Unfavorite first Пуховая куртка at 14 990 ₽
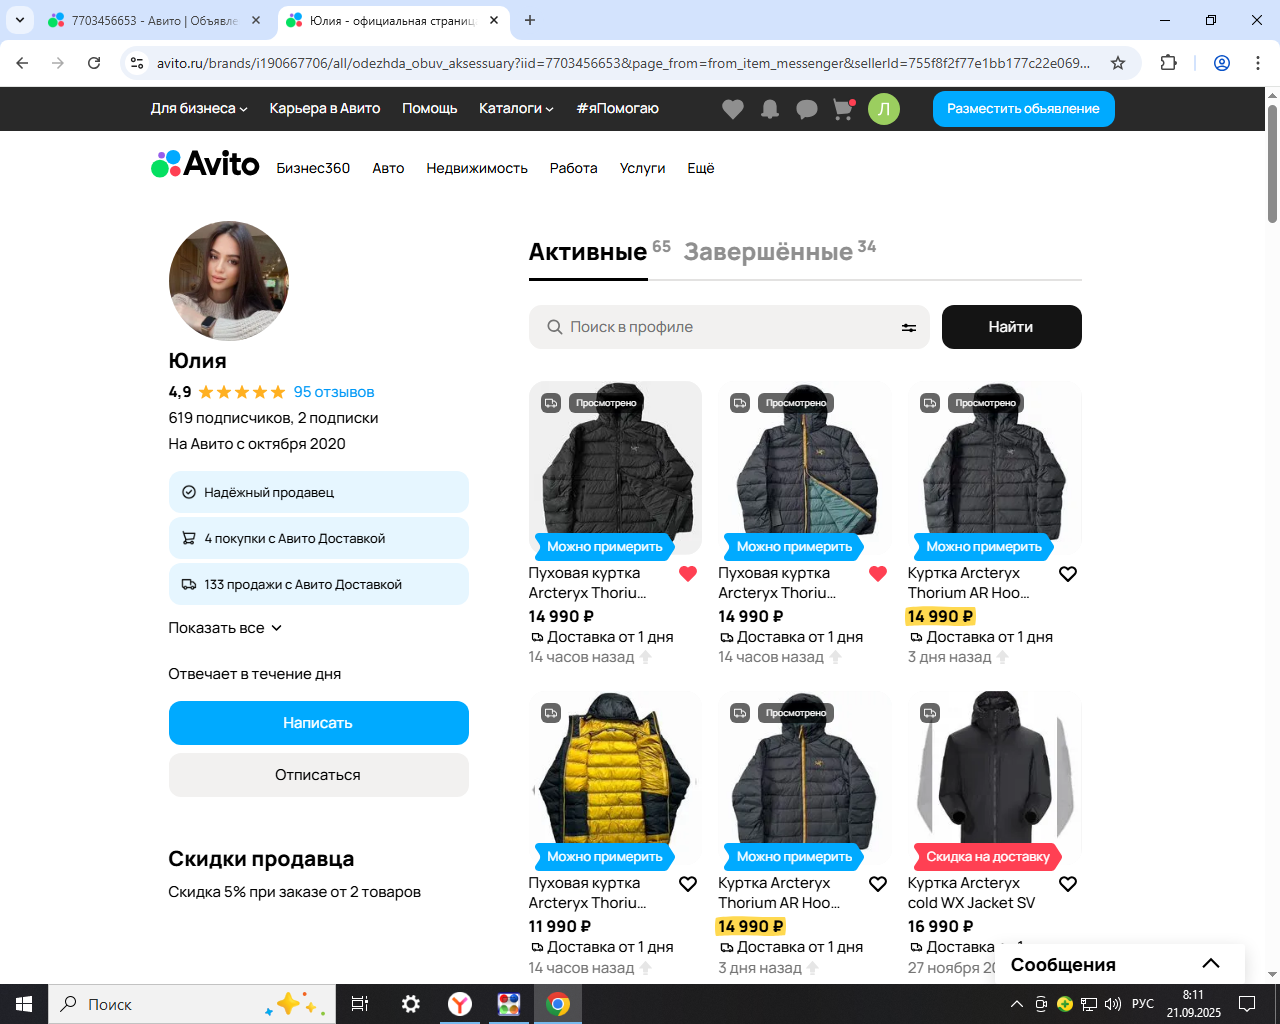This screenshot has height=1024, width=1280. pyautogui.click(x=688, y=574)
